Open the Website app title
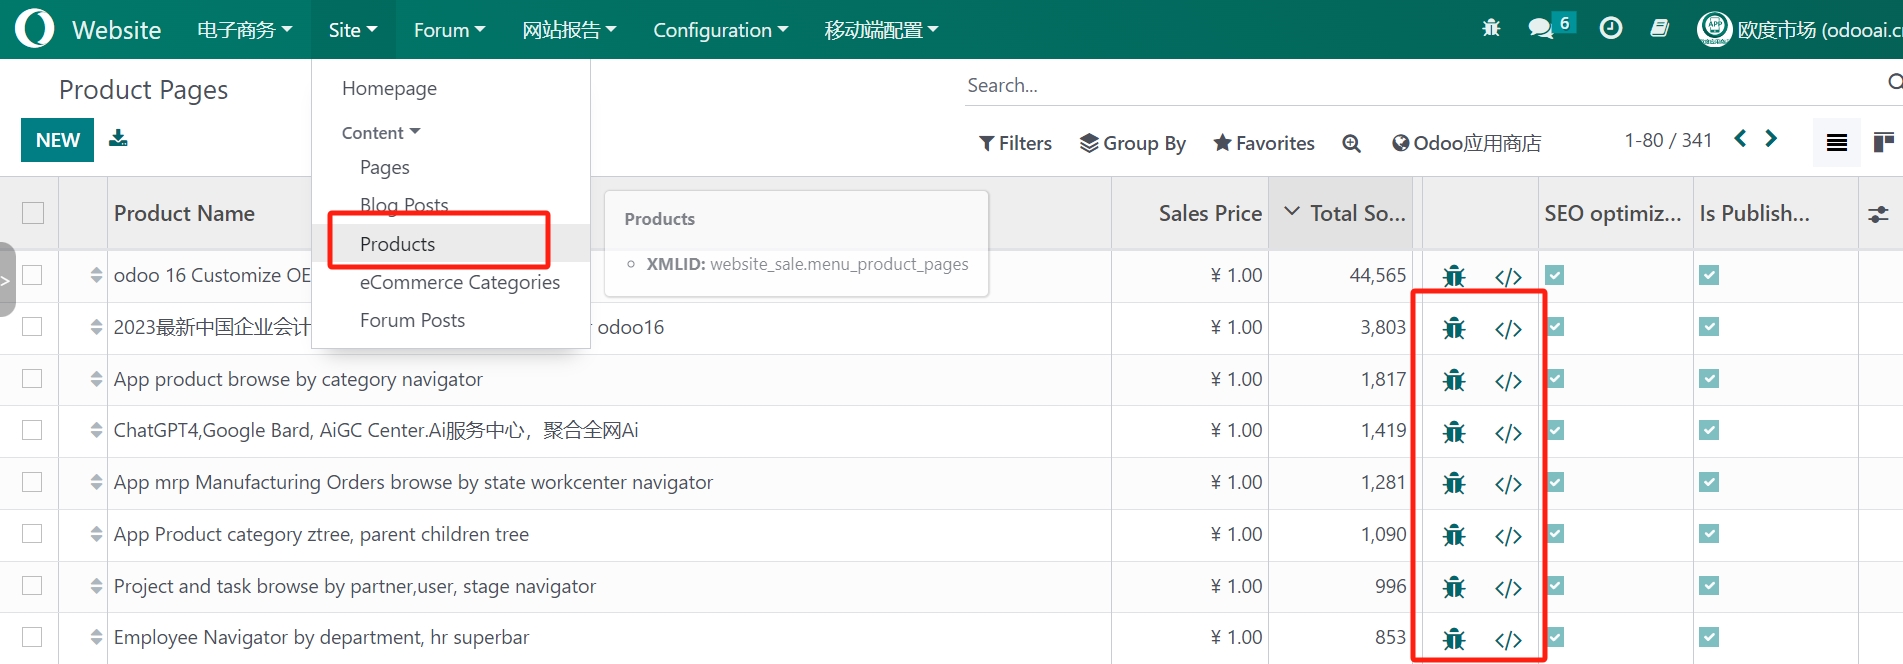 click(116, 30)
